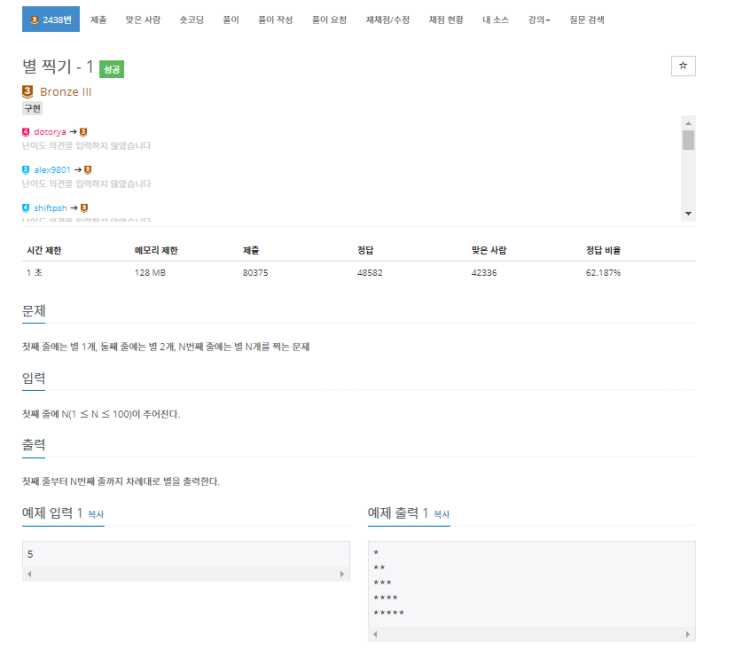Go to the 채점 현황 tab
The image size is (743, 649).
[446, 20]
